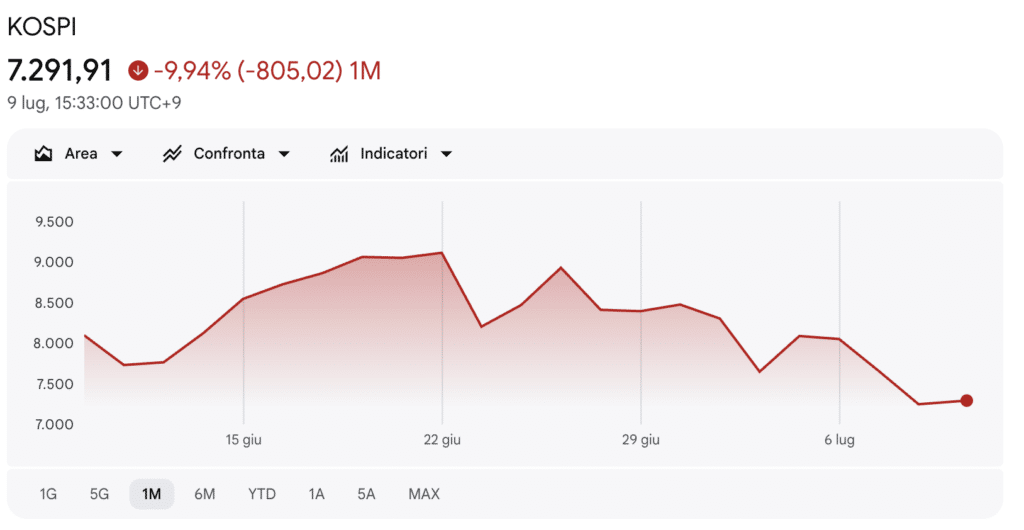The width and height of the screenshot is (1024, 530).
Task: Click the KOSPI index title
Action: coord(42,27)
